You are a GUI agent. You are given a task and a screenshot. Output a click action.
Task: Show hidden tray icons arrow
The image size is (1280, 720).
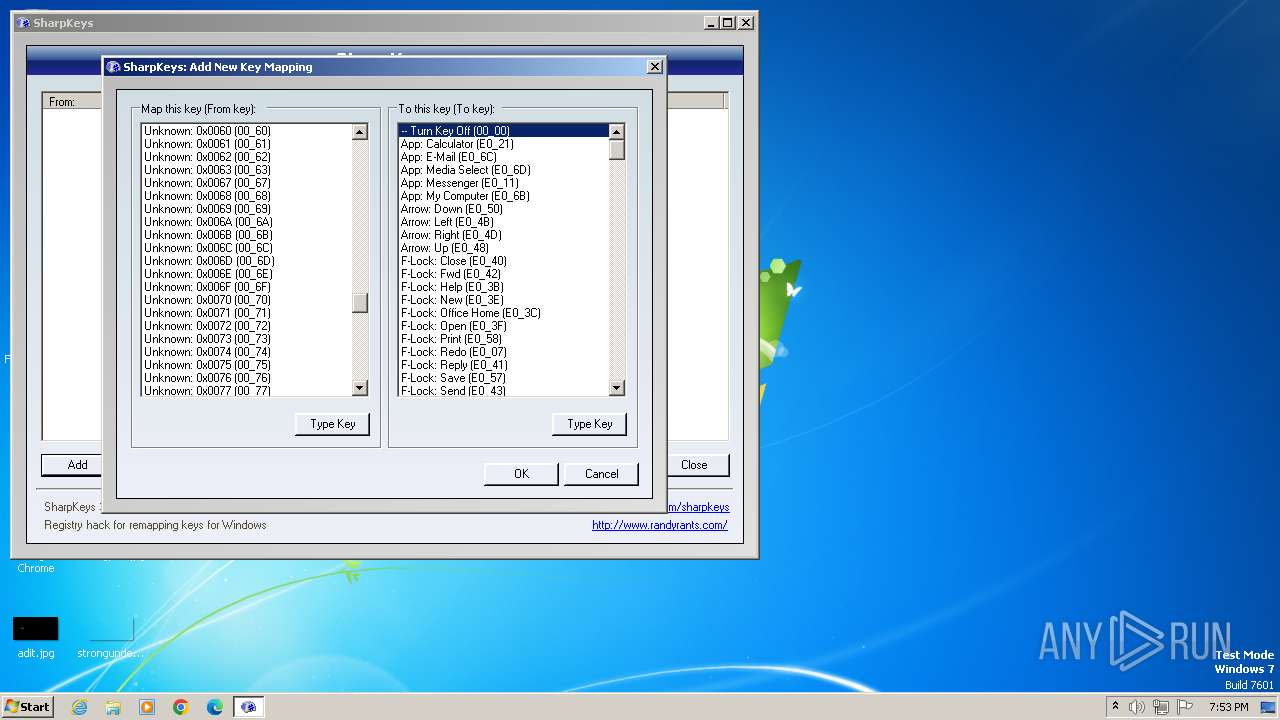[1115, 706]
